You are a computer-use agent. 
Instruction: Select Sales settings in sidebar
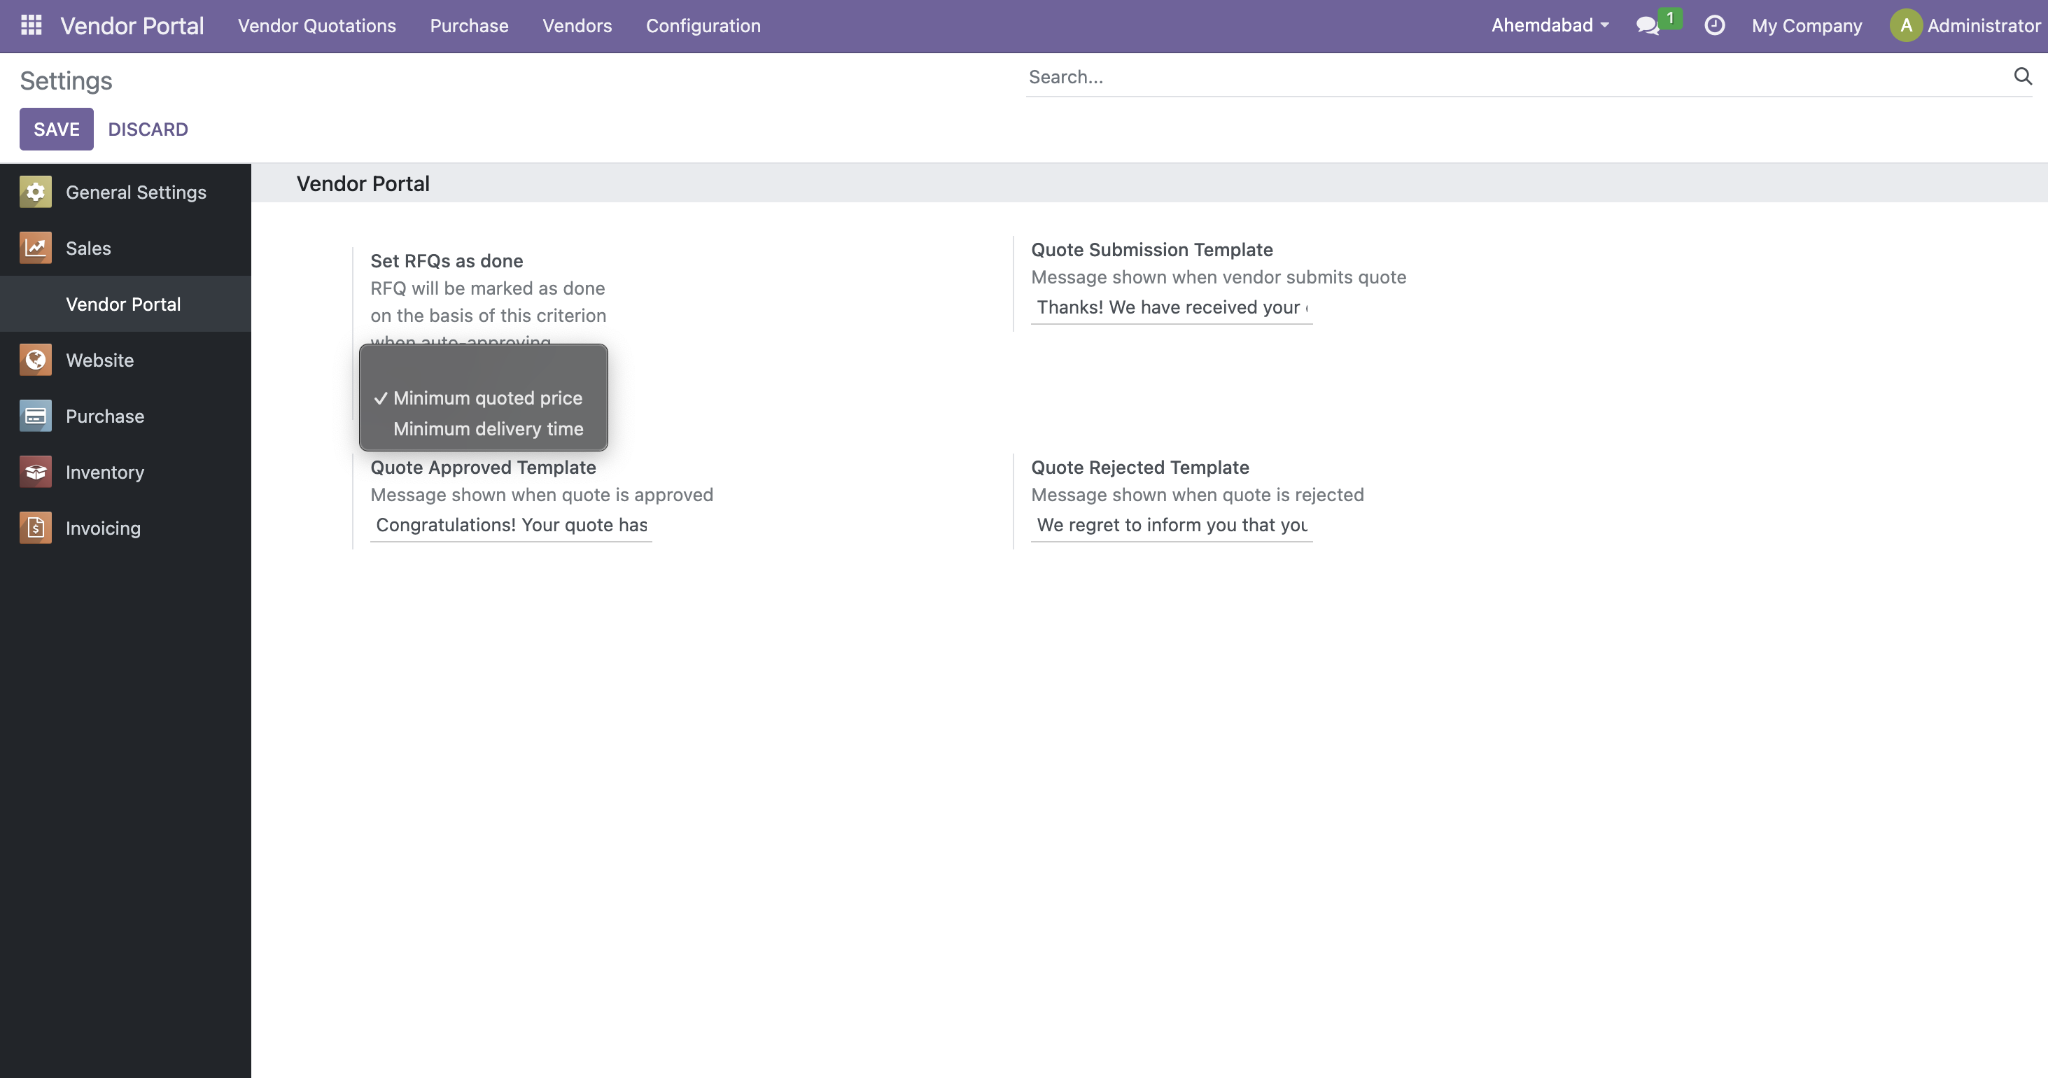[125, 248]
